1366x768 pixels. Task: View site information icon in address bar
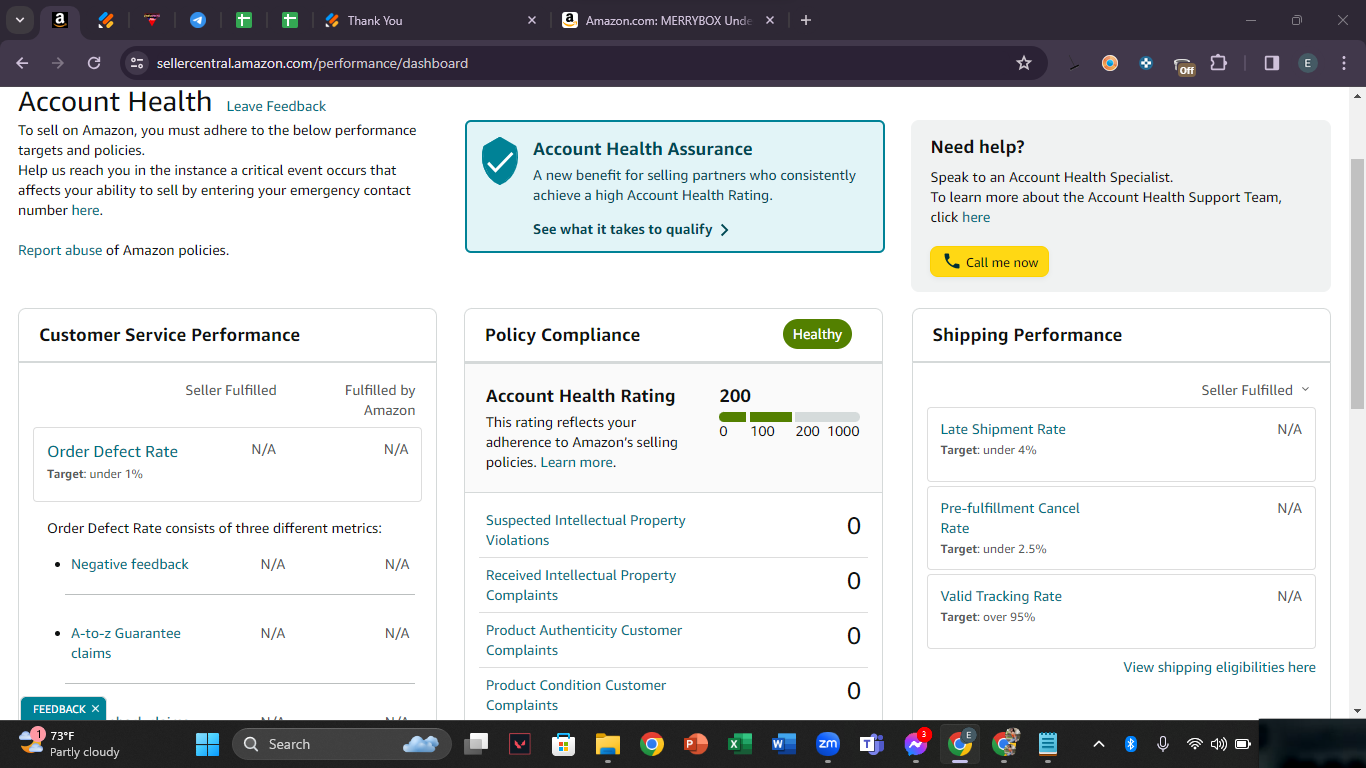click(138, 63)
